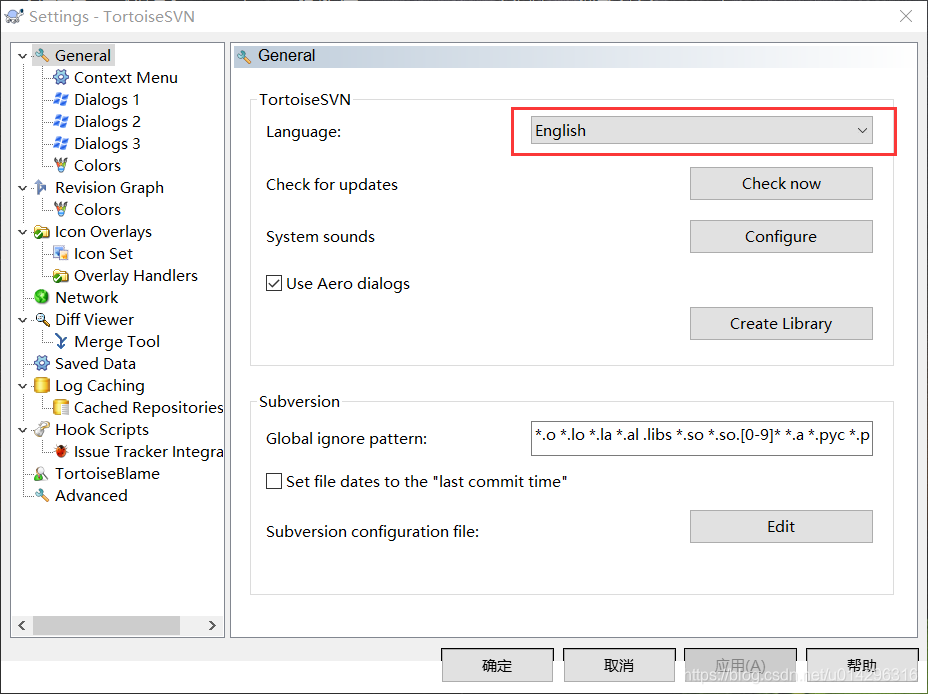Click the Diff Viewer magnifier icon

(41, 319)
